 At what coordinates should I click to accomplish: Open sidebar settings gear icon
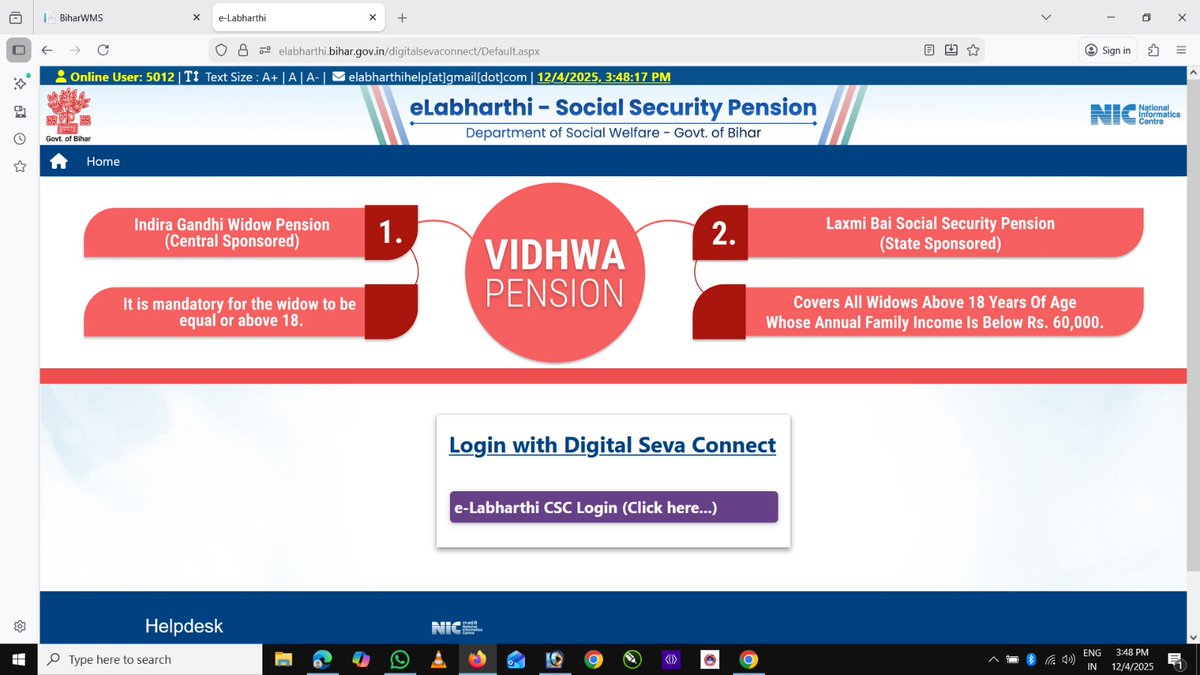click(19, 626)
